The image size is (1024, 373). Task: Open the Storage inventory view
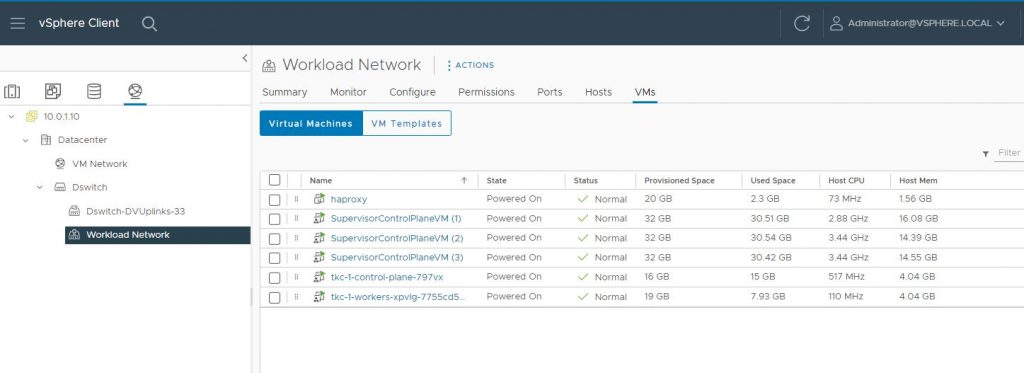point(94,91)
